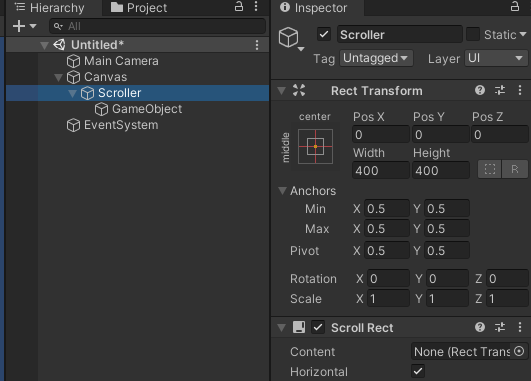Click the Pos Z field
The height and width of the screenshot is (381, 531).
[500, 134]
